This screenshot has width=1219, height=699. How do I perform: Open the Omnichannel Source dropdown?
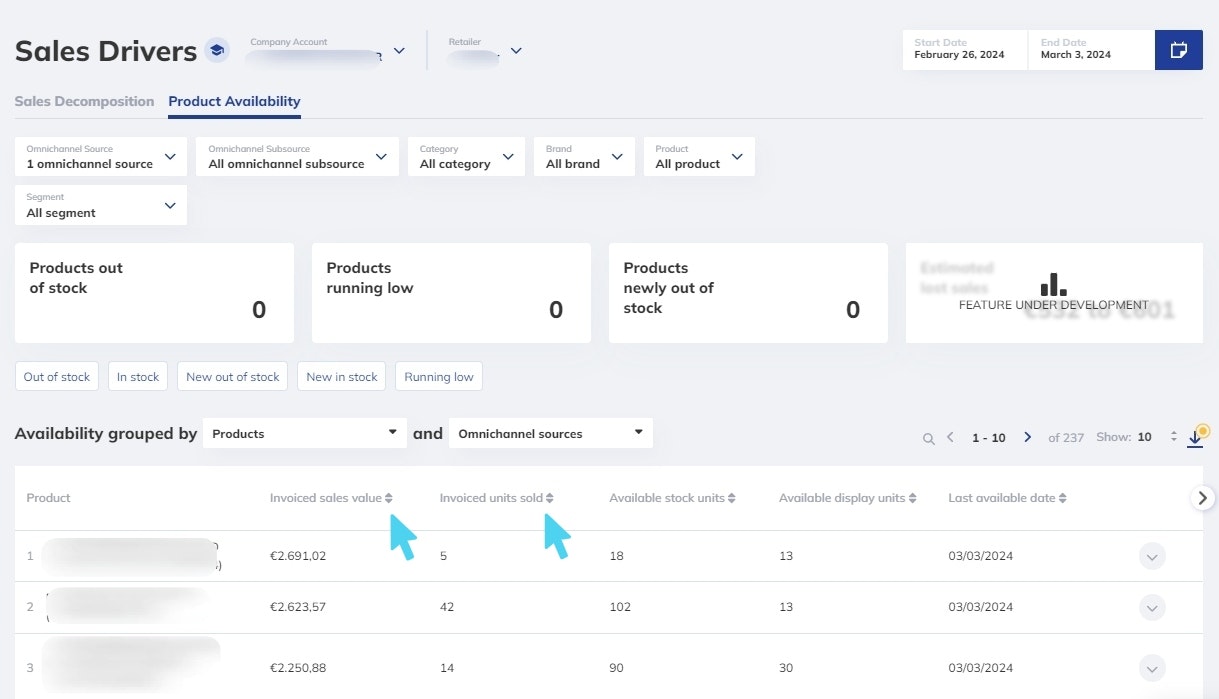[x=101, y=157]
